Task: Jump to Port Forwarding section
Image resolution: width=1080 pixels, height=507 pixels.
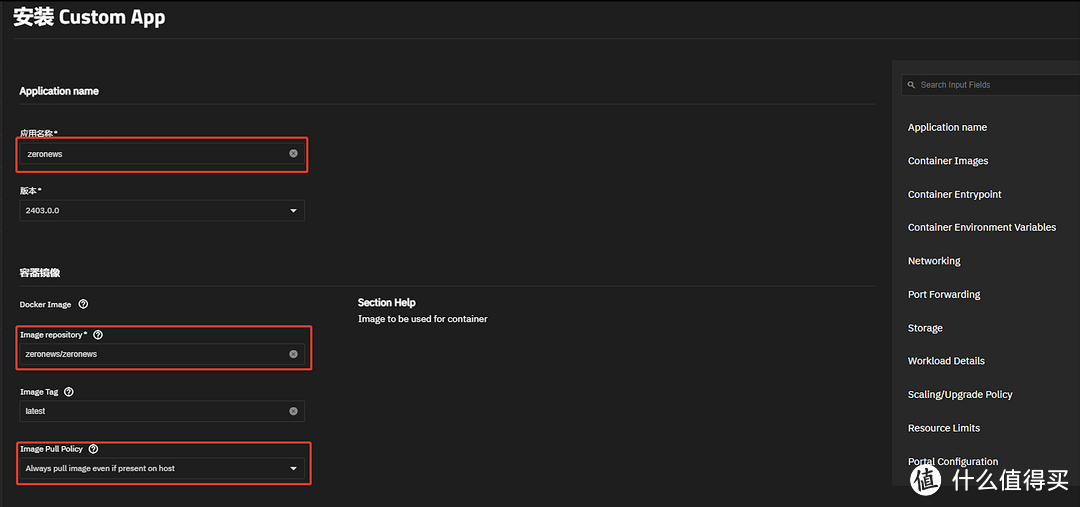Action: pos(943,295)
